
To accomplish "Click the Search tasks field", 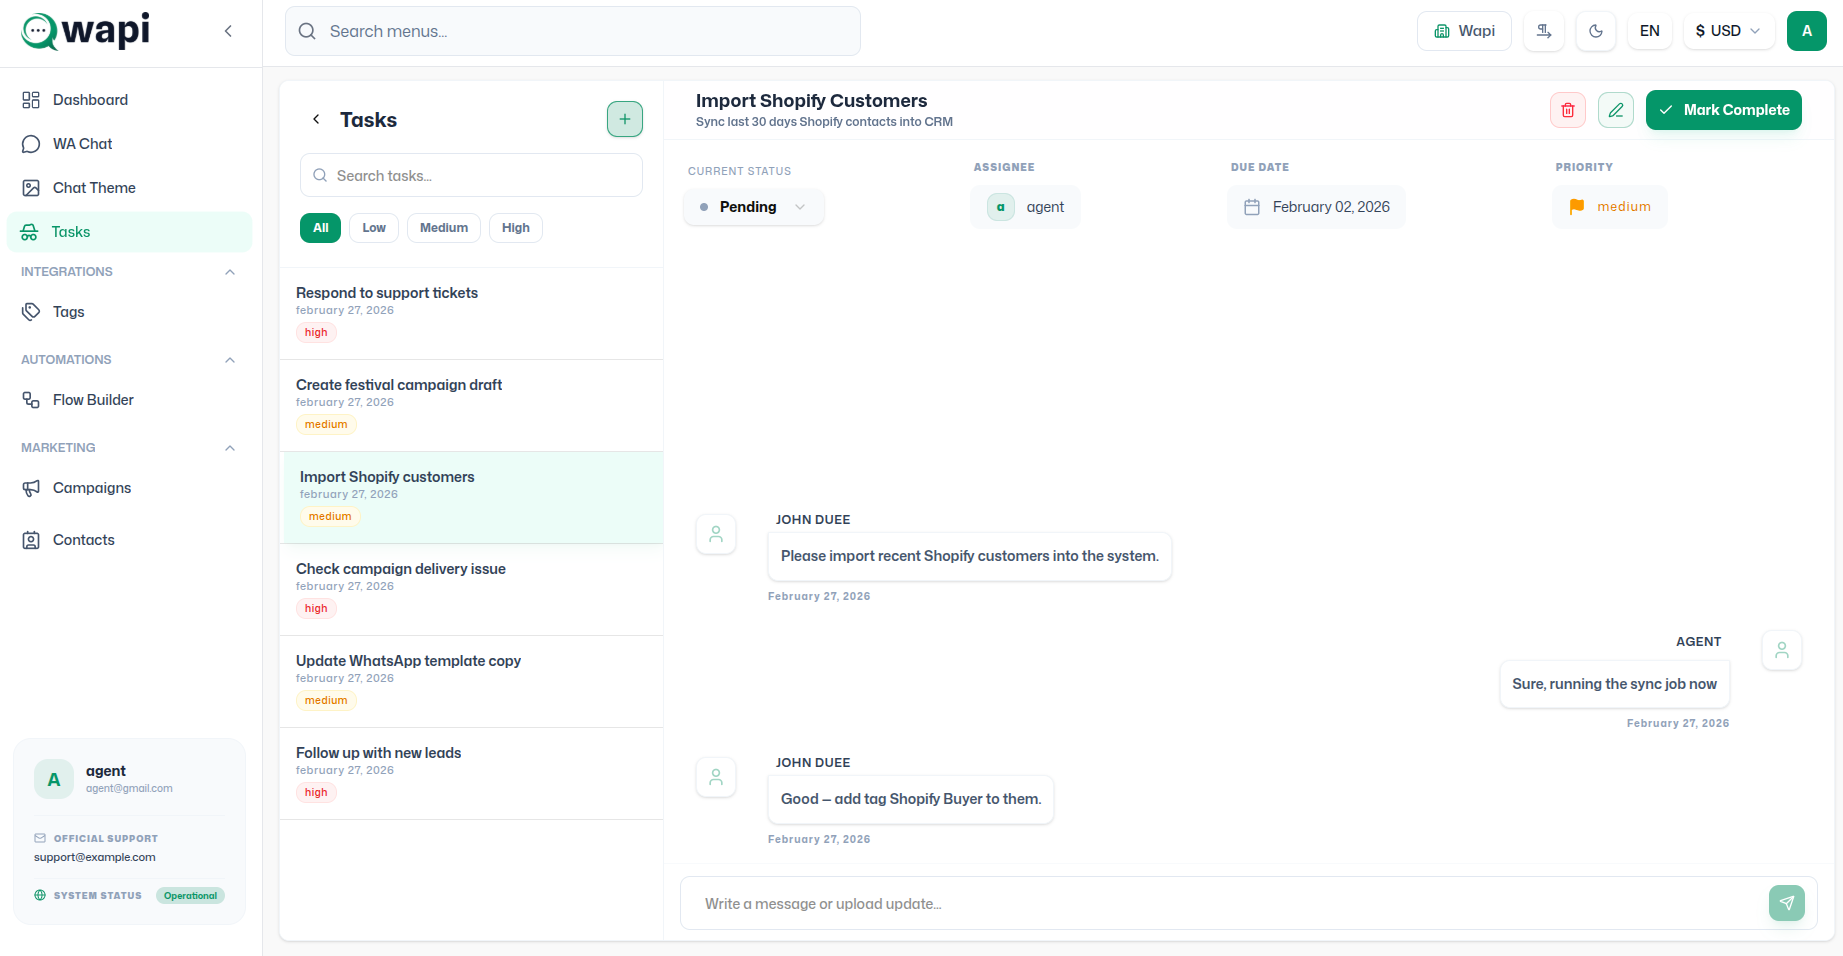I will [x=471, y=175].
